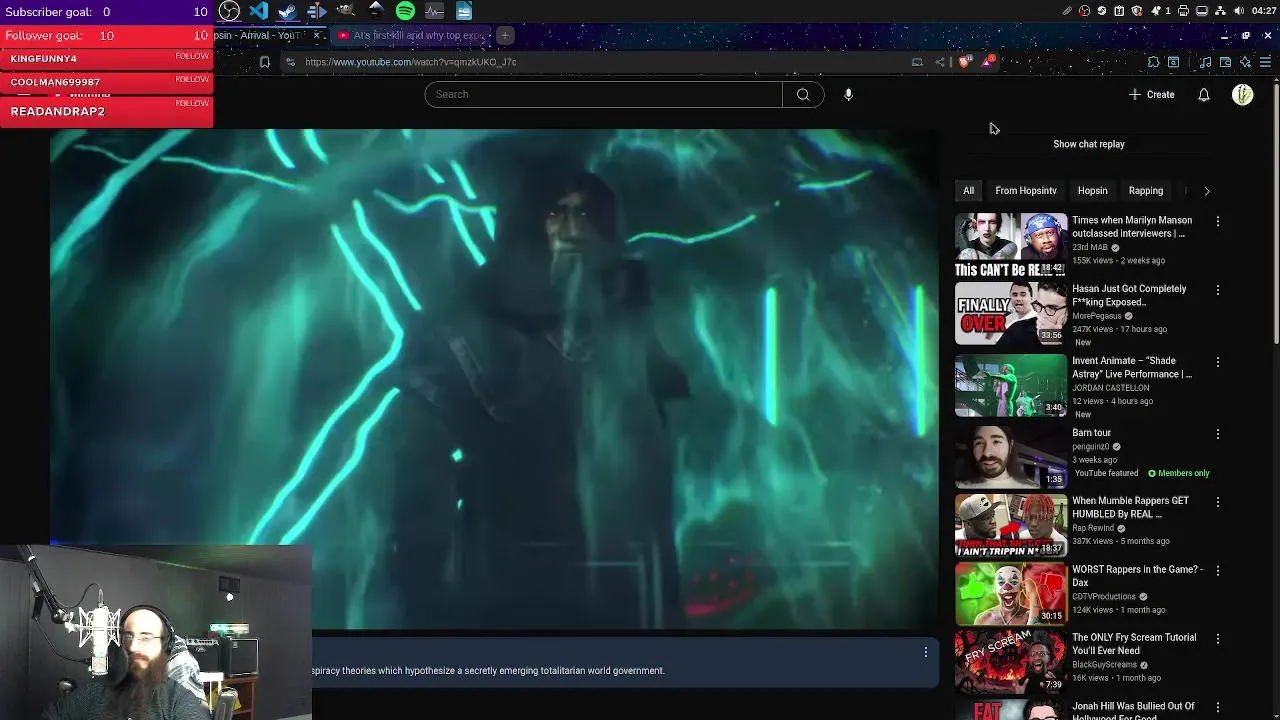1280x720 pixels.
Task: Open the playlist music note toolbar icon
Action: click(1205, 62)
